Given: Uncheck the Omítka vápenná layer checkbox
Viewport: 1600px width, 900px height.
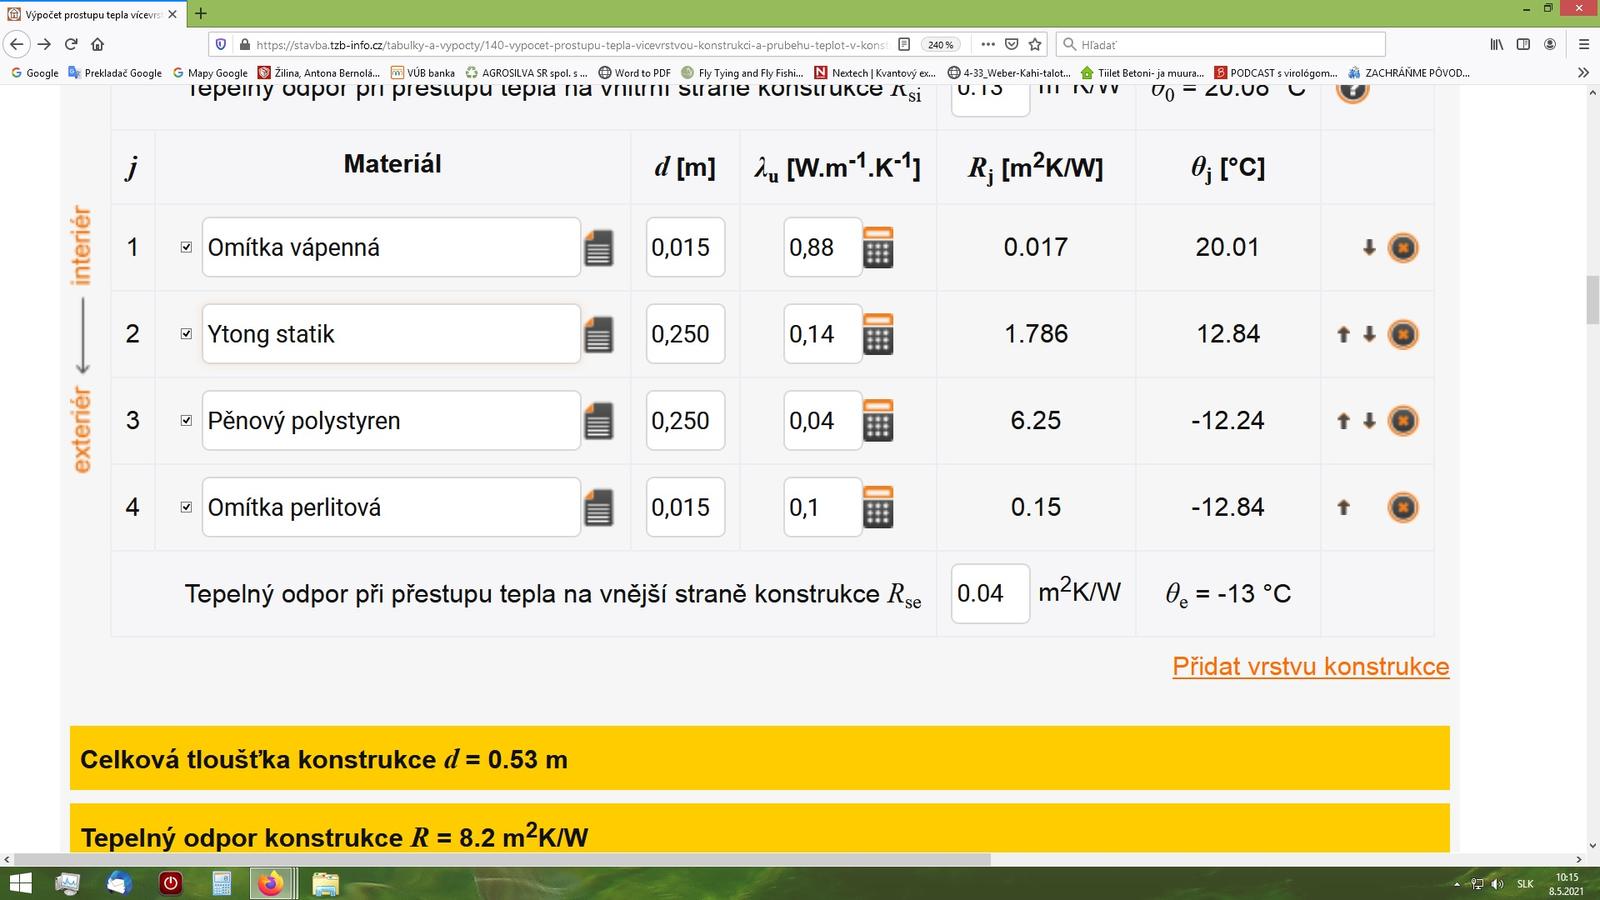Looking at the screenshot, I should 186,247.
